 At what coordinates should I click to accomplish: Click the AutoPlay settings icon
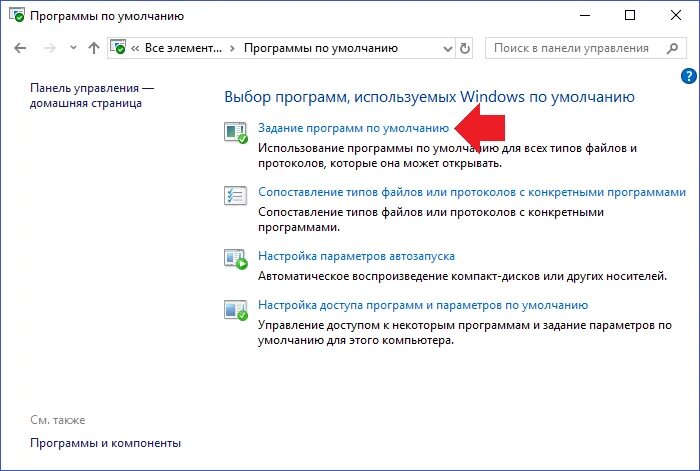tap(236, 259)
